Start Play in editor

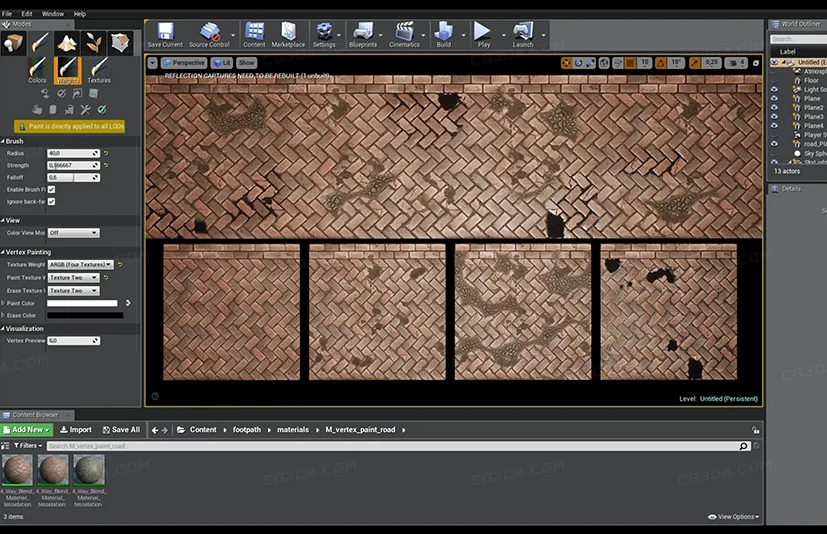click(483, 35)
